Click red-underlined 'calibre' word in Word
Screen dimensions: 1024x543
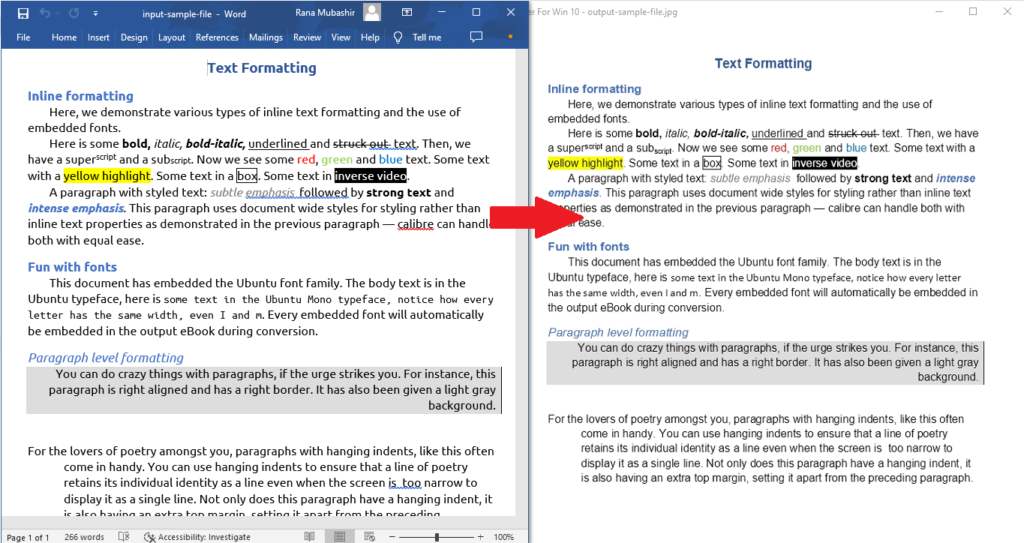(415, 224)
